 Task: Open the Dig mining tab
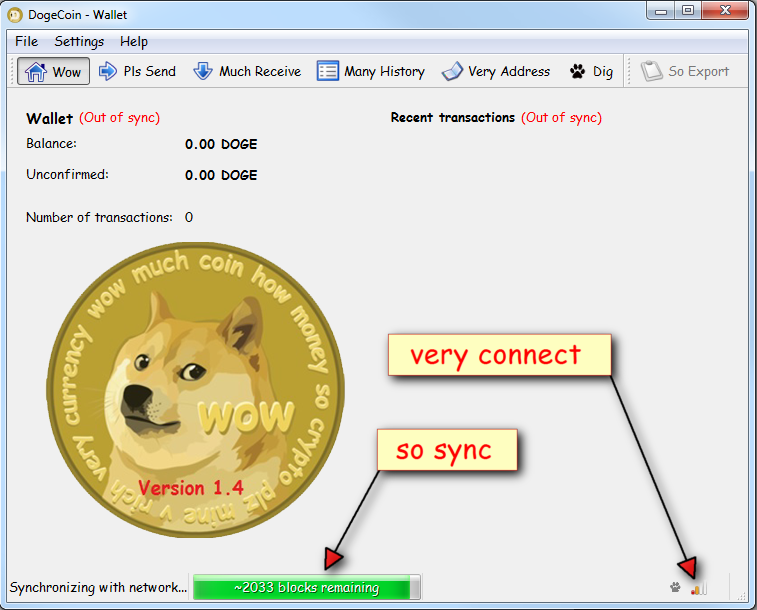tap(591, 71)
